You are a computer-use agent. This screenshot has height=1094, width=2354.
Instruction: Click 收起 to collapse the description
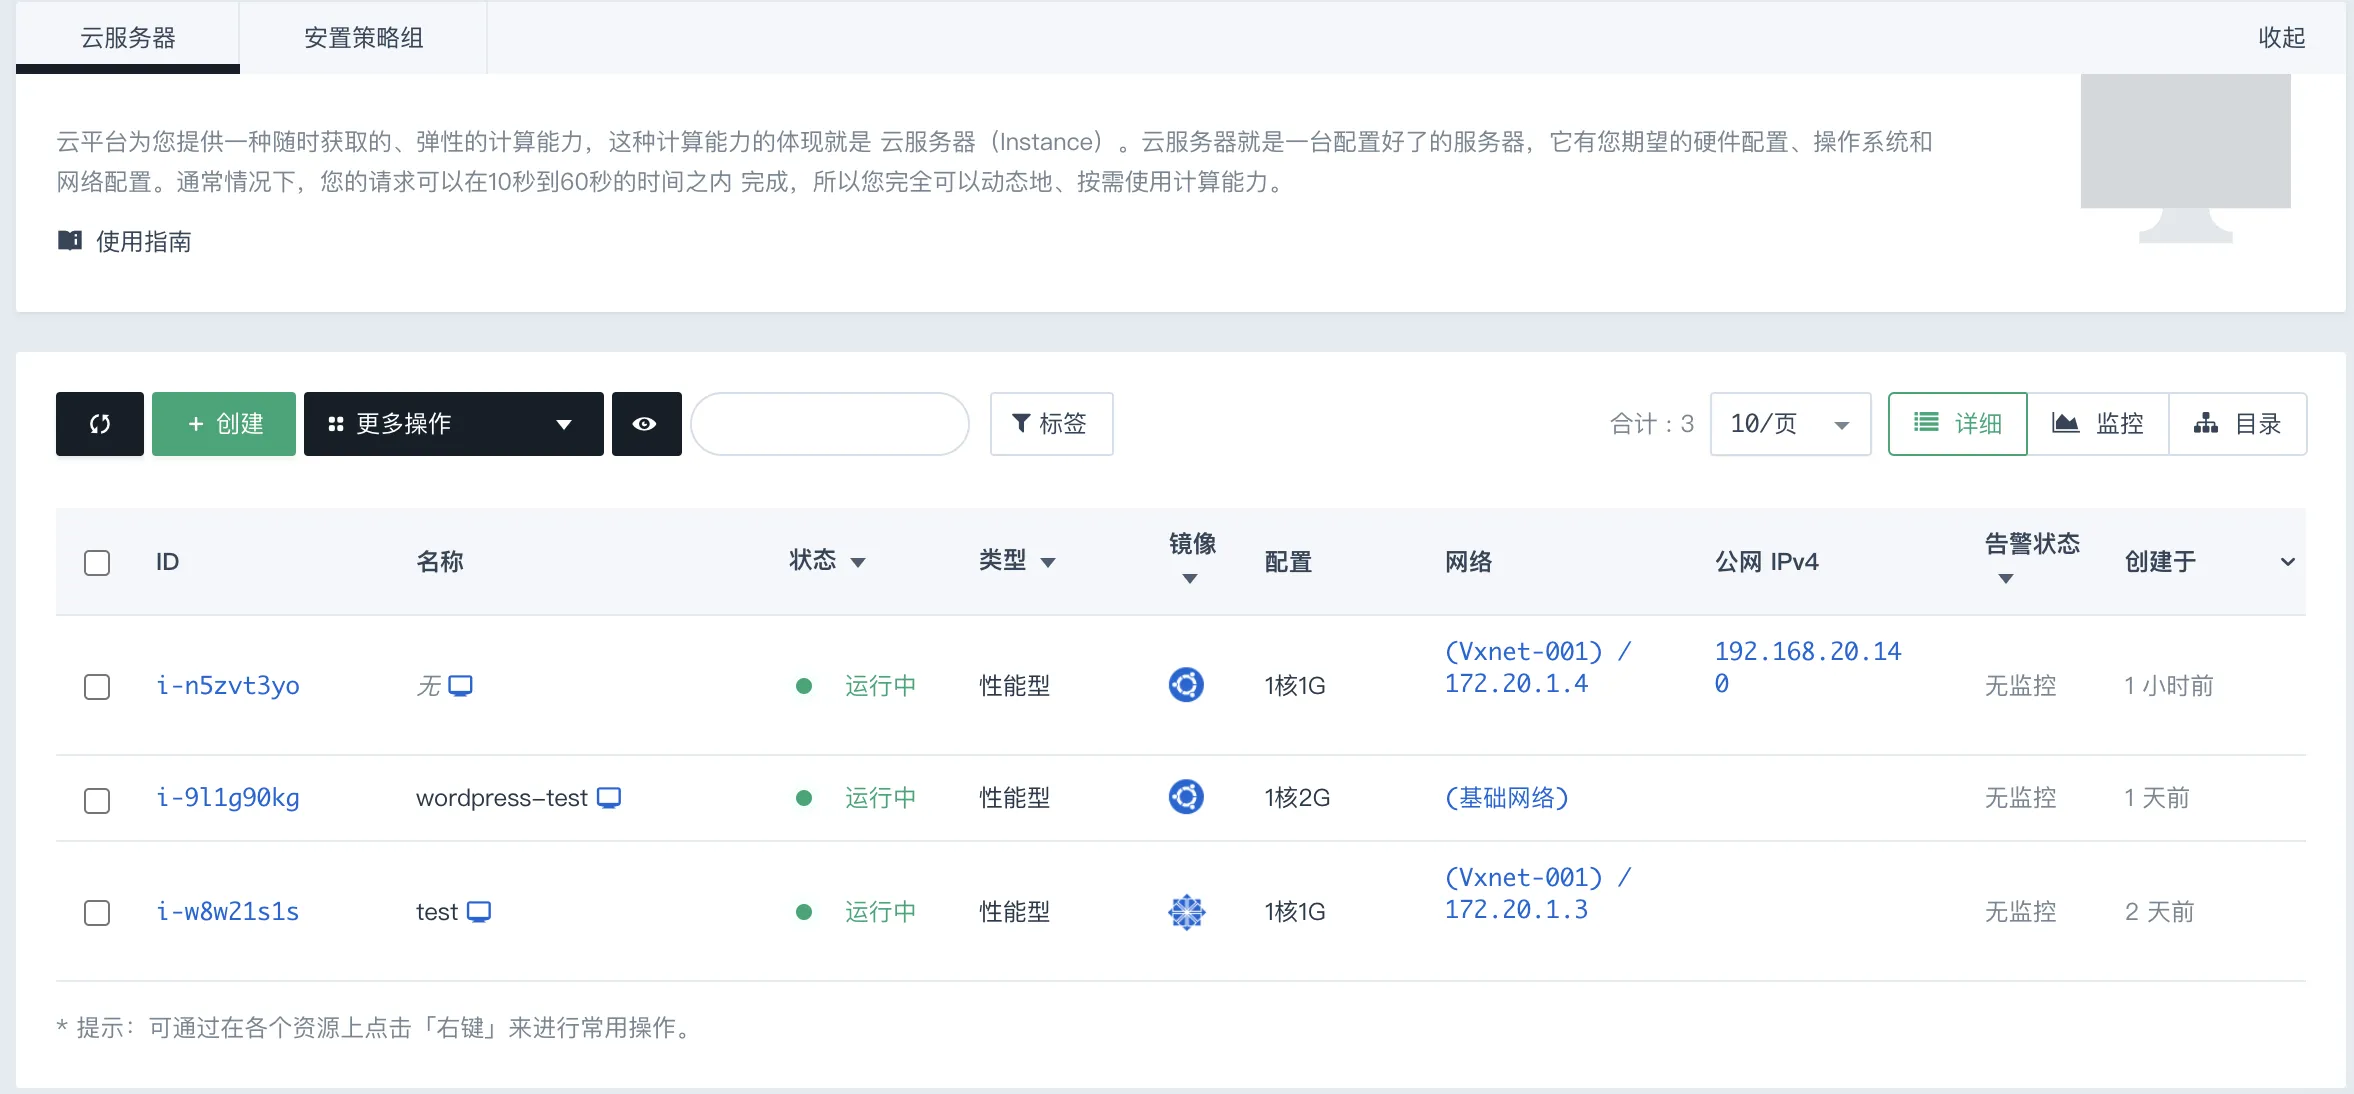pos(2282,38)
